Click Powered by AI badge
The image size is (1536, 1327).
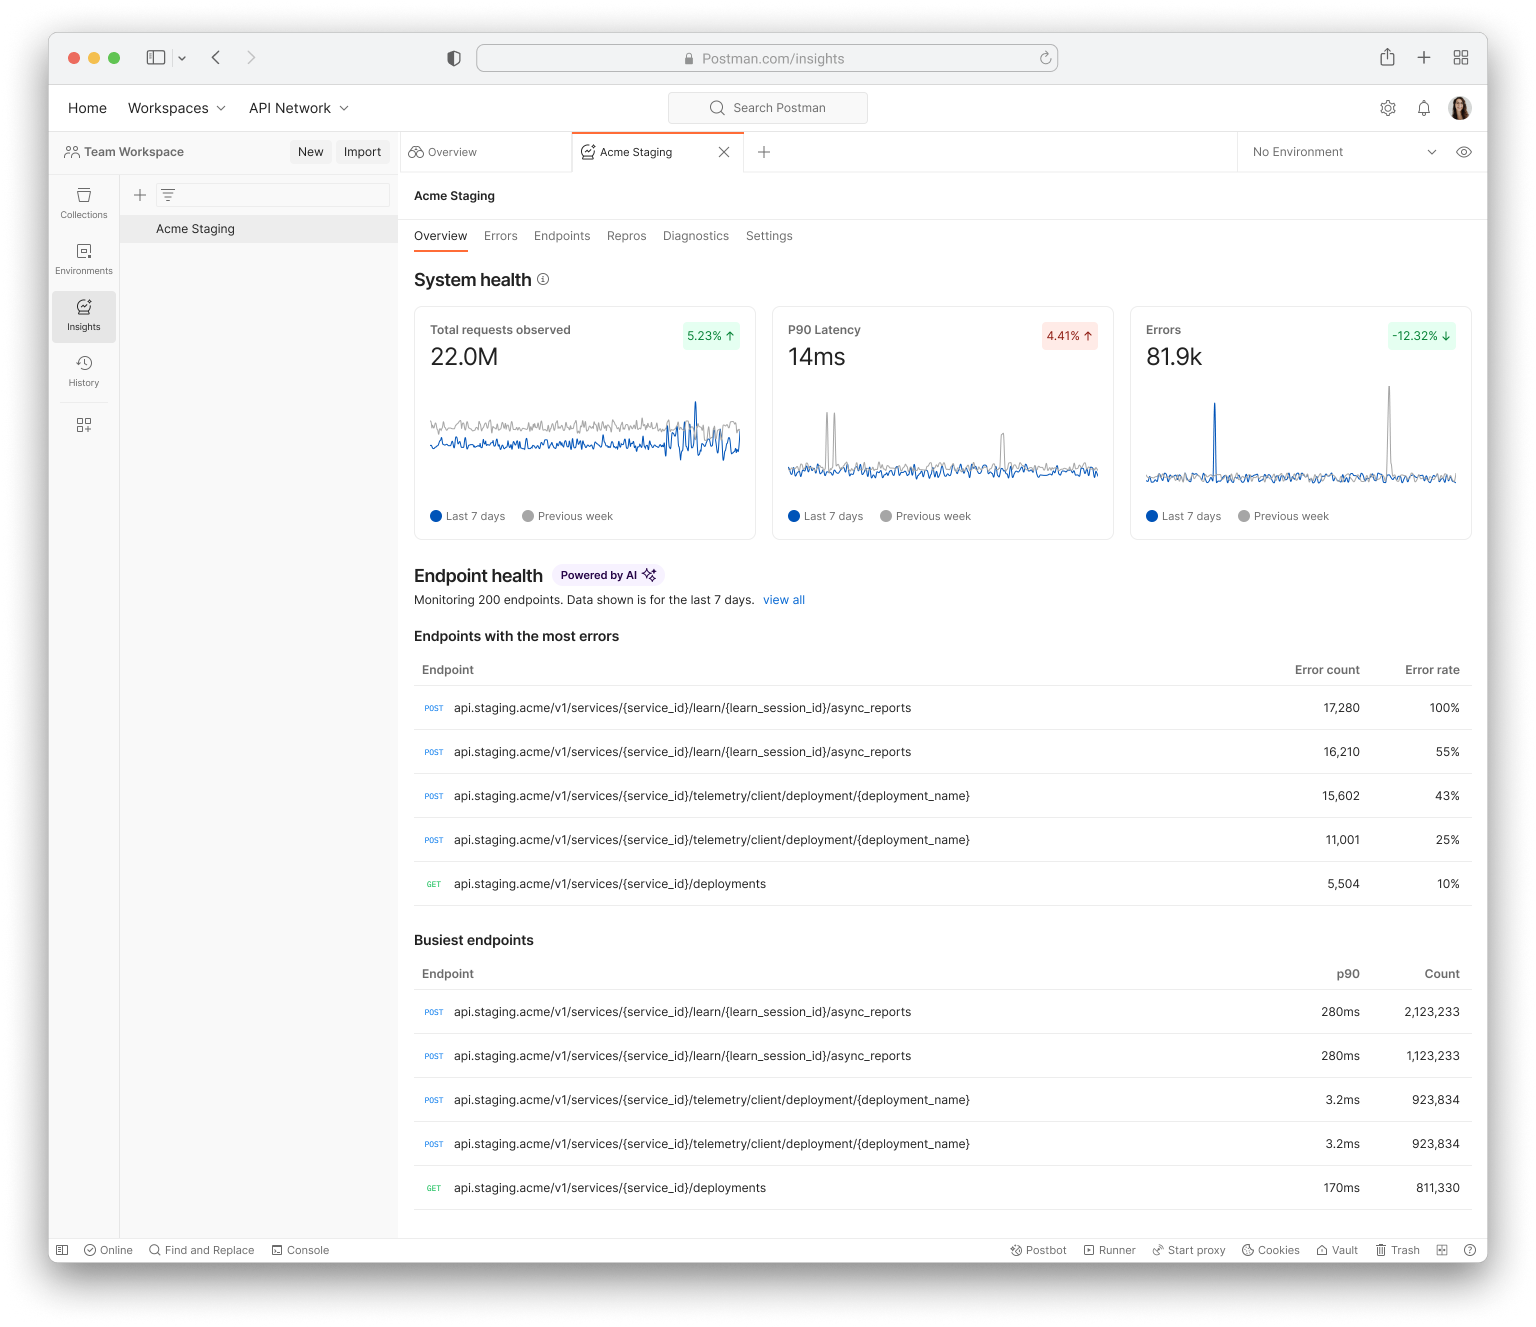(608, 575)
